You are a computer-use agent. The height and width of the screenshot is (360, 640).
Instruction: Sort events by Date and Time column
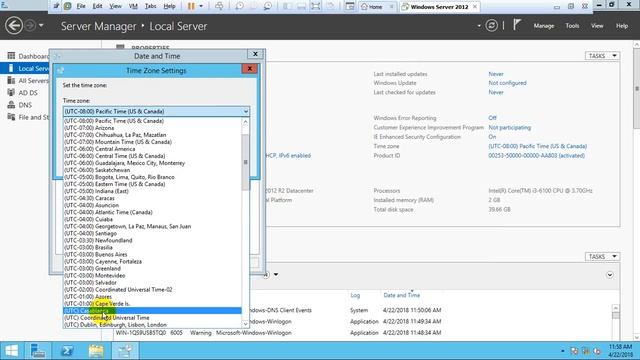pos(402,295)
